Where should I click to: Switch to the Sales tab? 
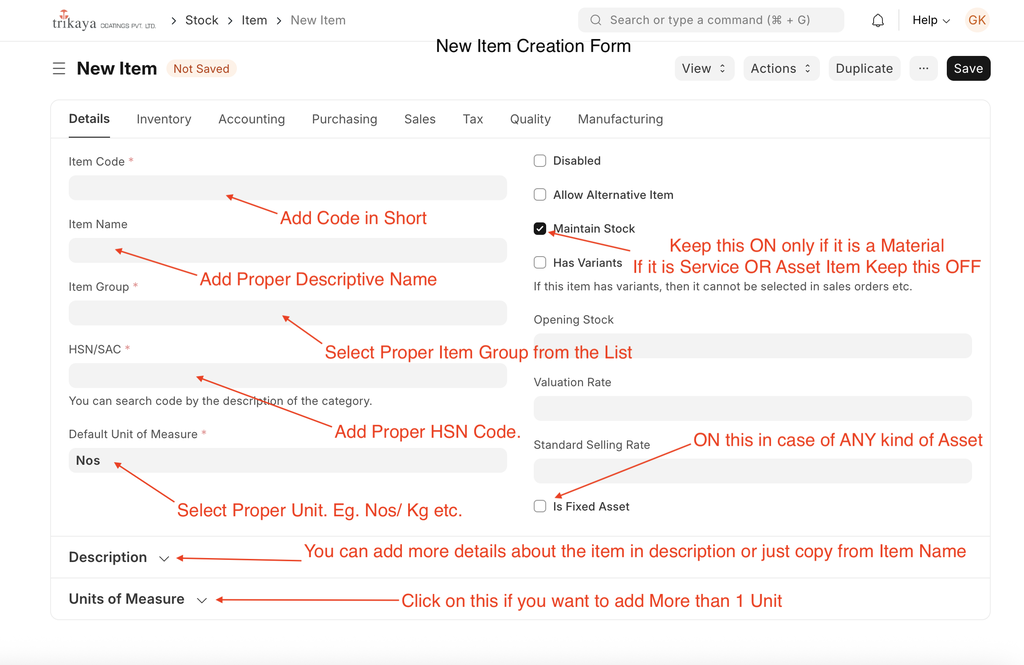420,119
